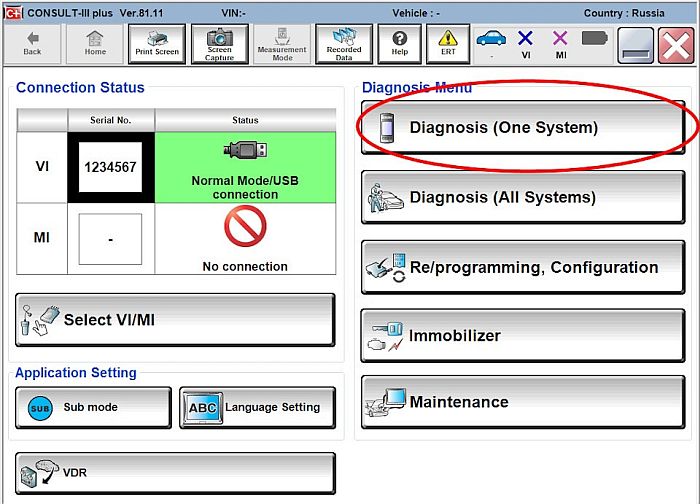
Task: Click the Normal Mode/USB connection text
Action: coord(245,187)
